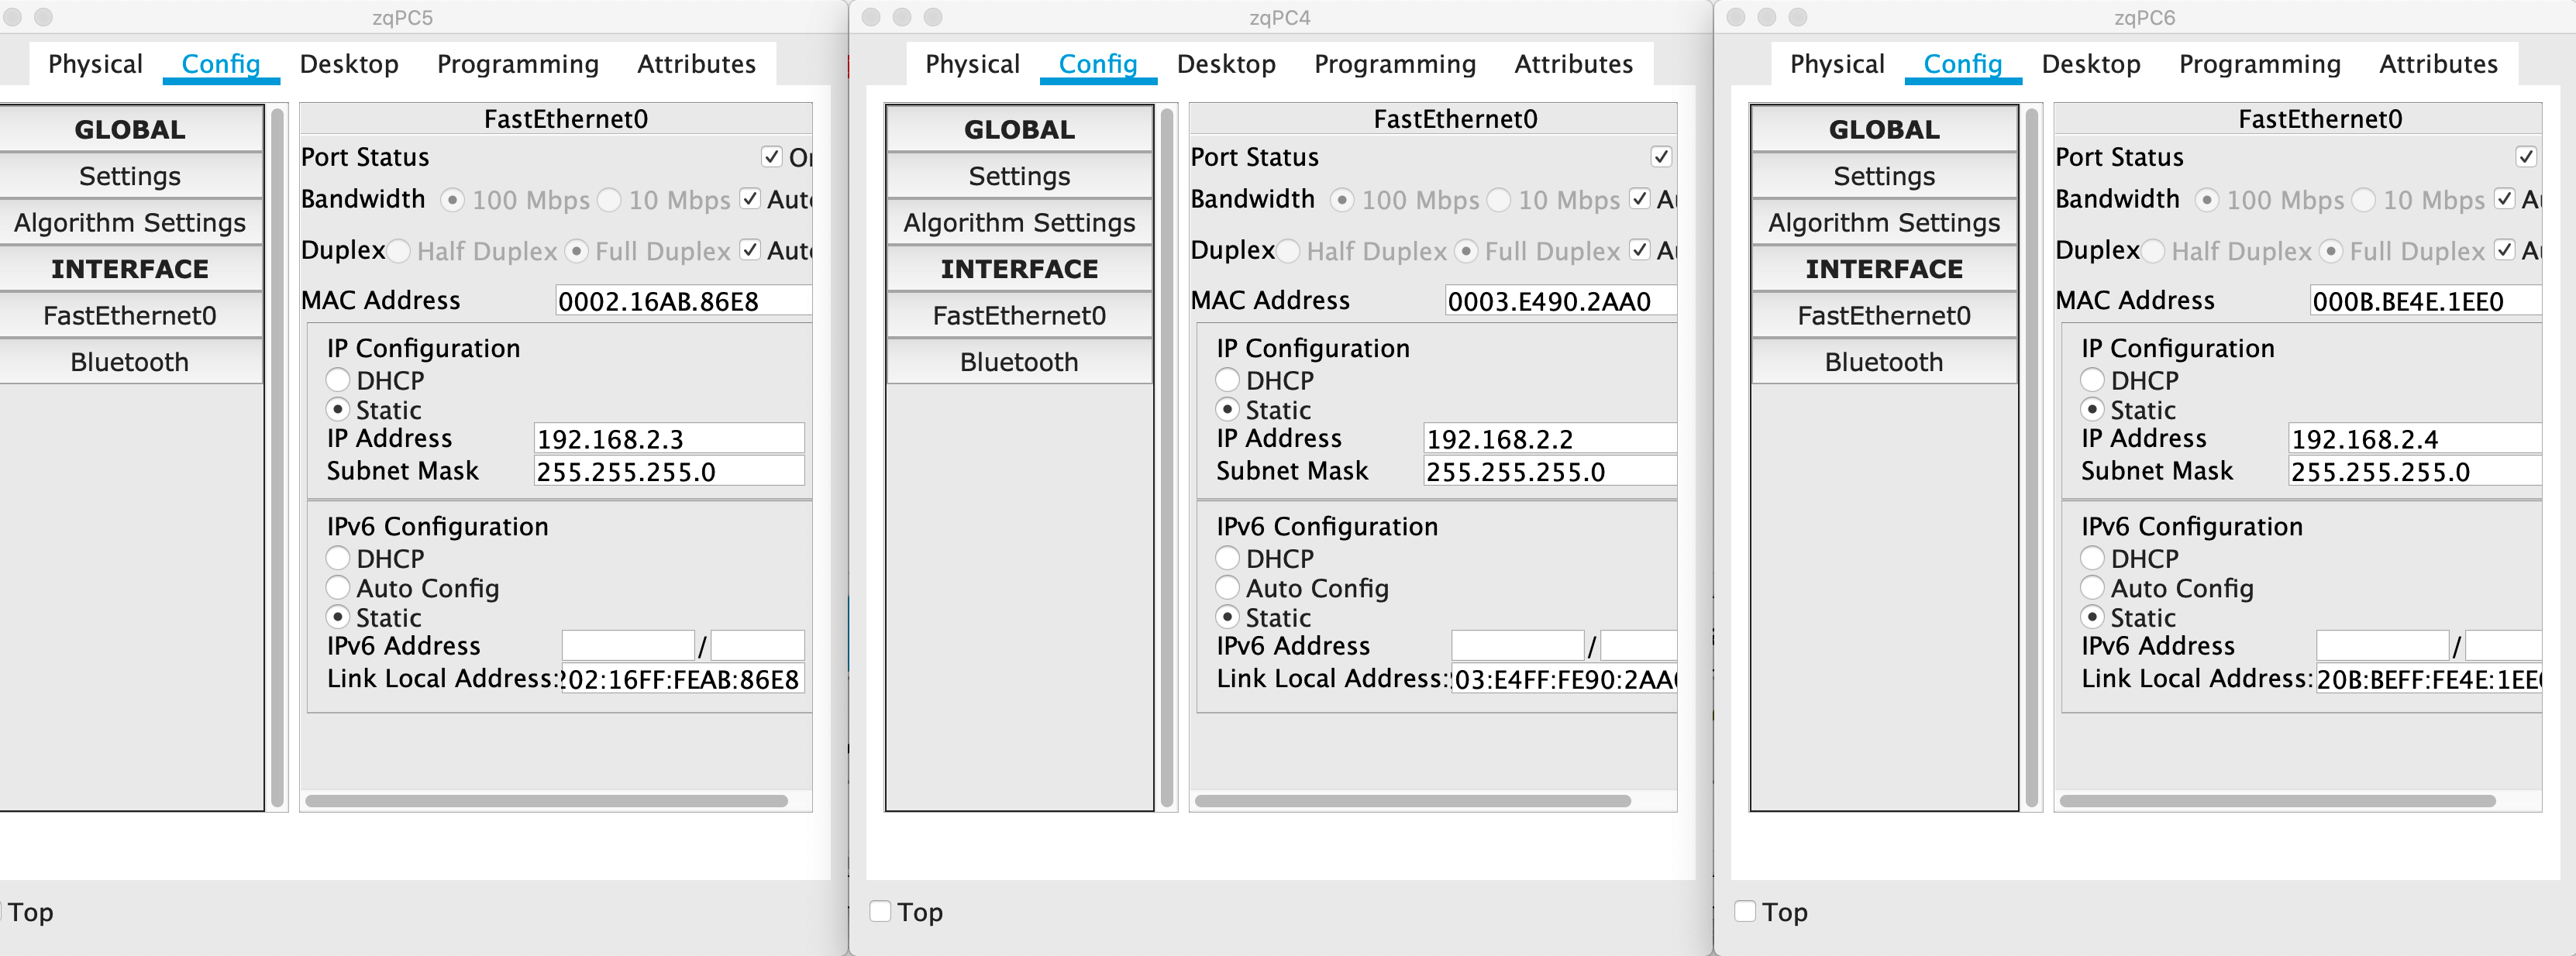The image size is (2576, 956).
Task: Uncheck Bandwidth Auto checkbox in zqPC5
Action: 750,199
